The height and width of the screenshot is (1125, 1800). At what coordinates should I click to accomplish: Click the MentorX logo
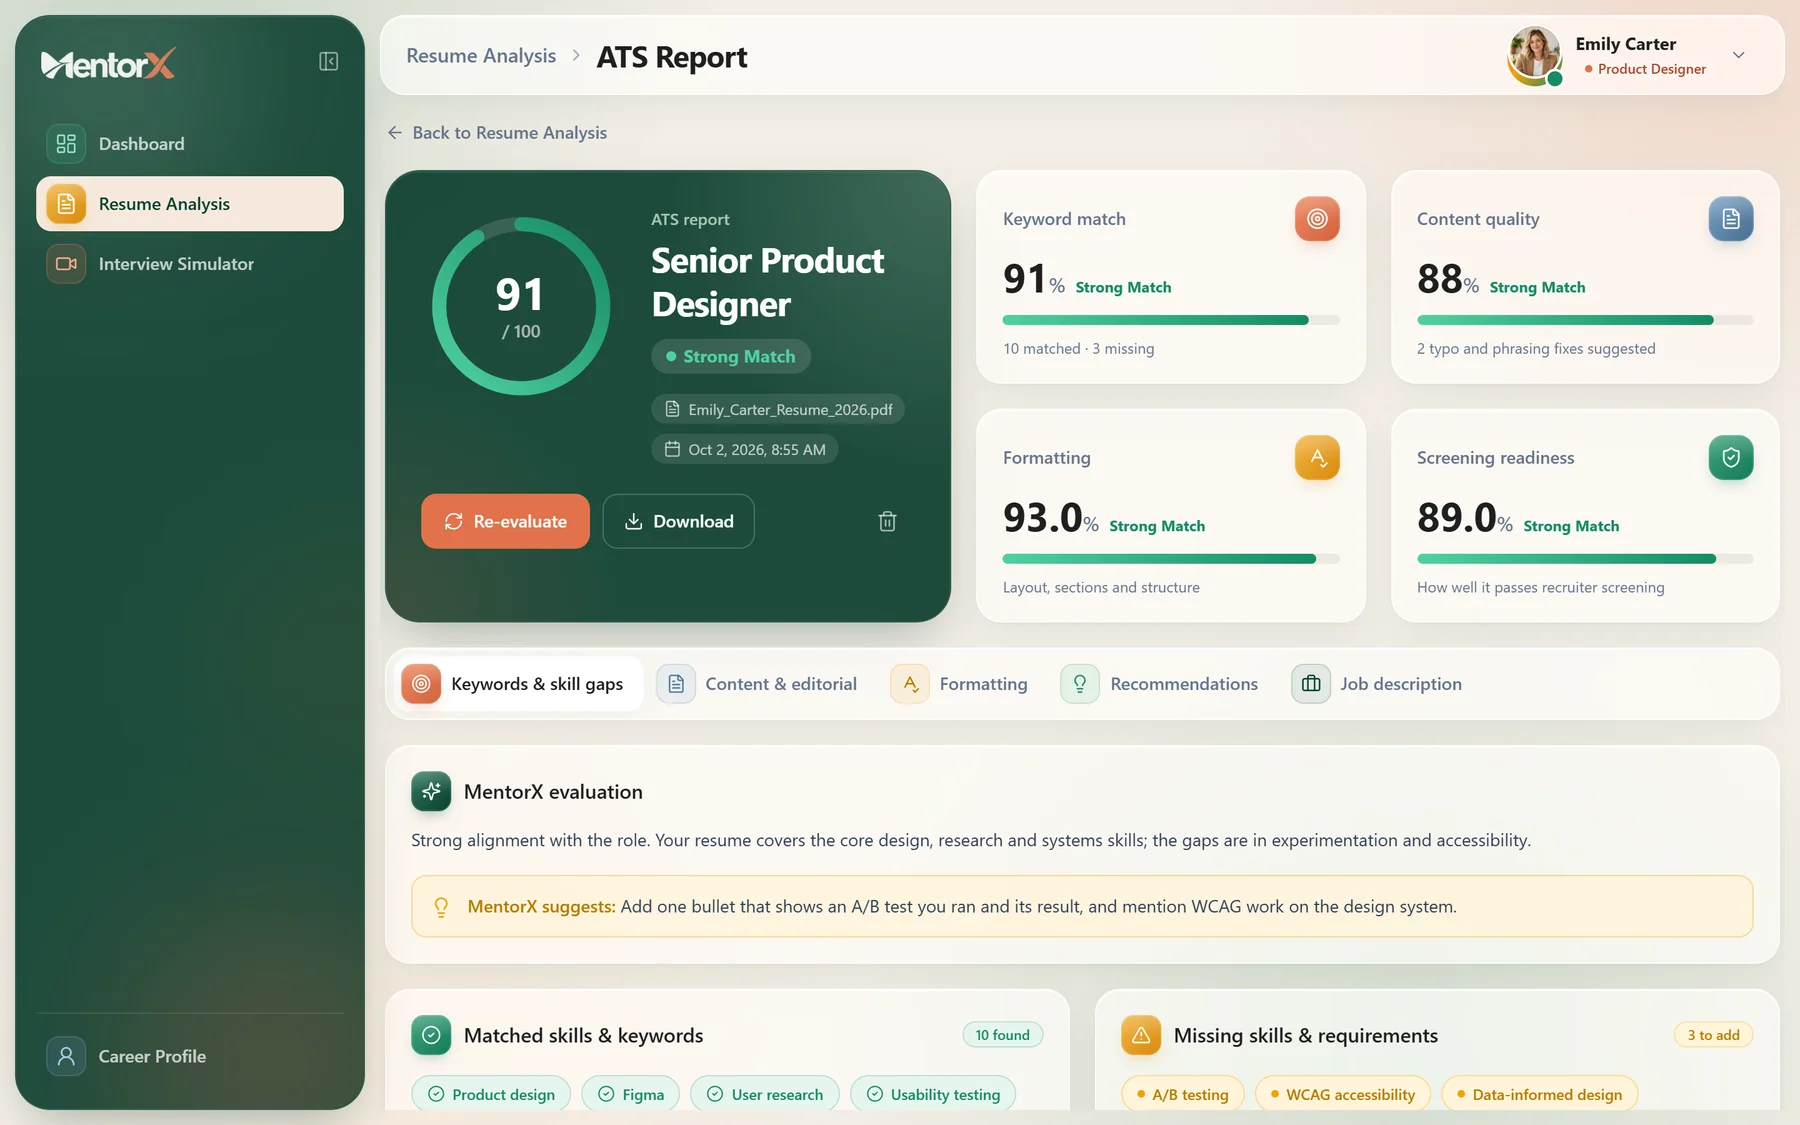(108, 64)
